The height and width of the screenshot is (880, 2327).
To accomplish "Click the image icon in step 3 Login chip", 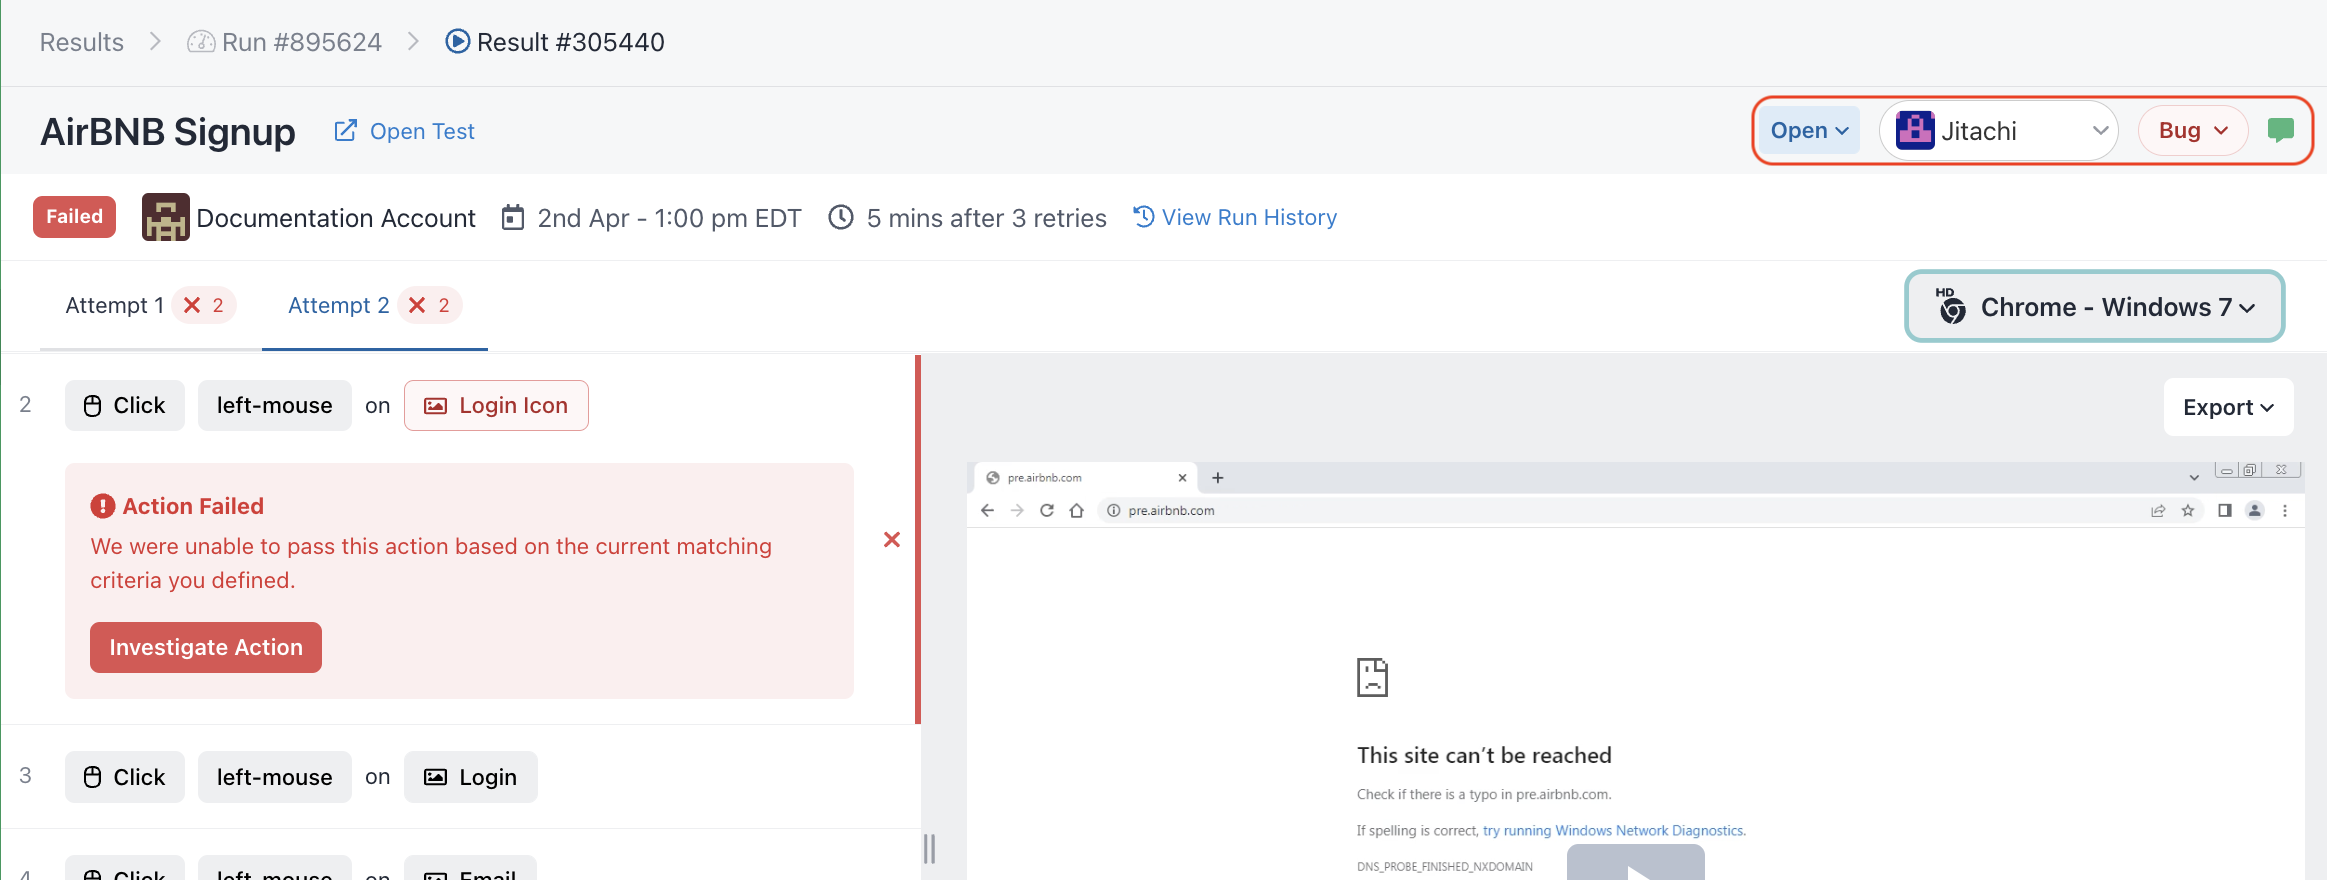I will (435, 777).
